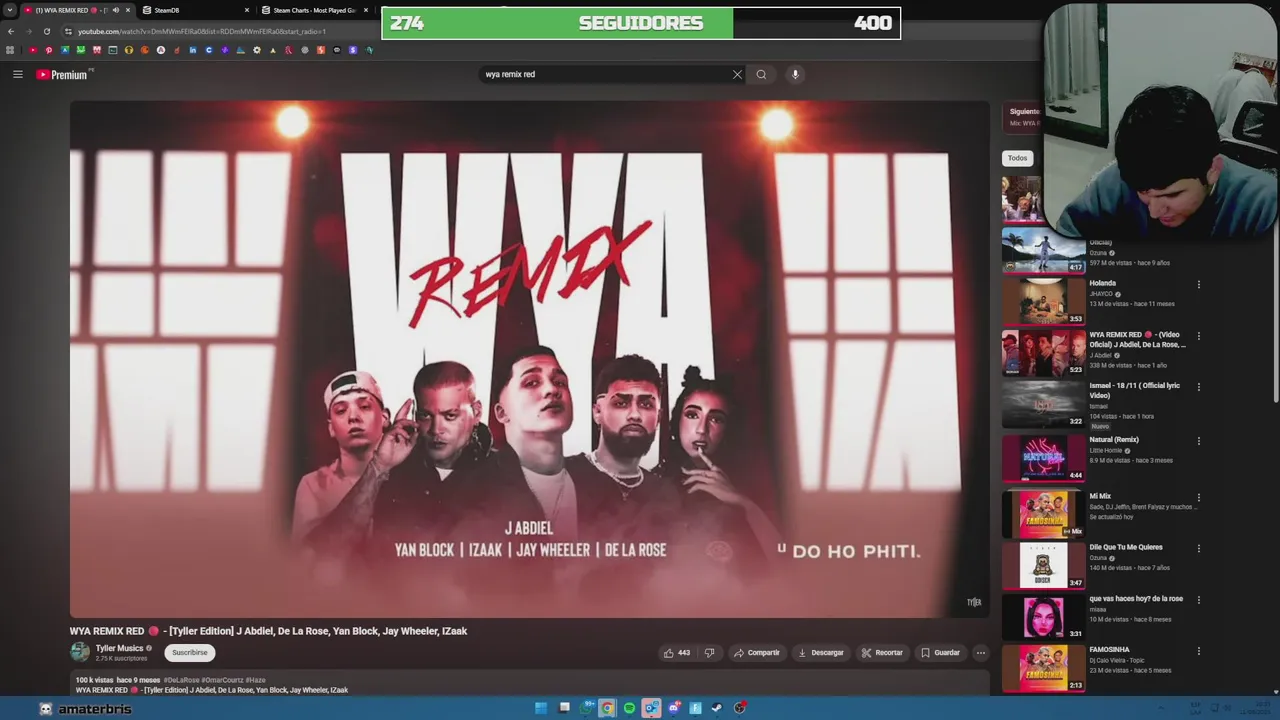Open options menu for Natural (Remix)

tap(1198, 441)
